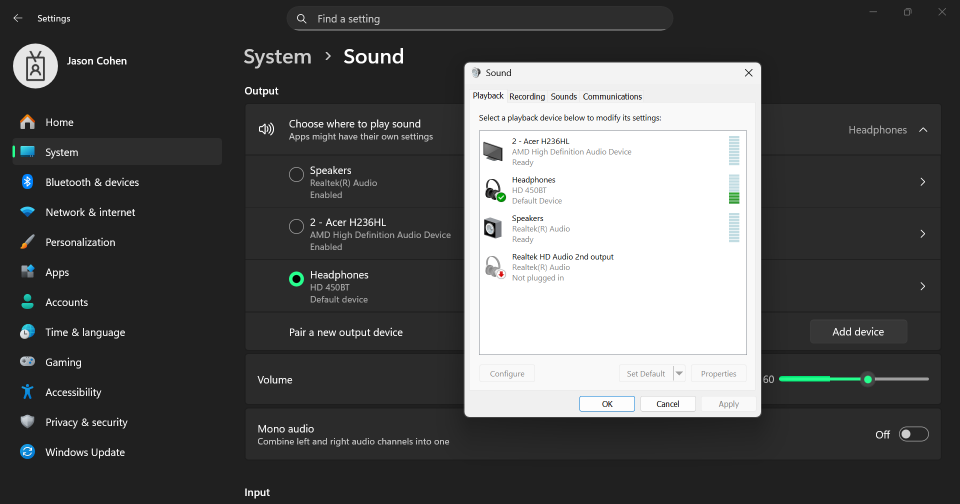
Task: Click the Realtek Speakers device icon in dialog
Action: point(494,228)
